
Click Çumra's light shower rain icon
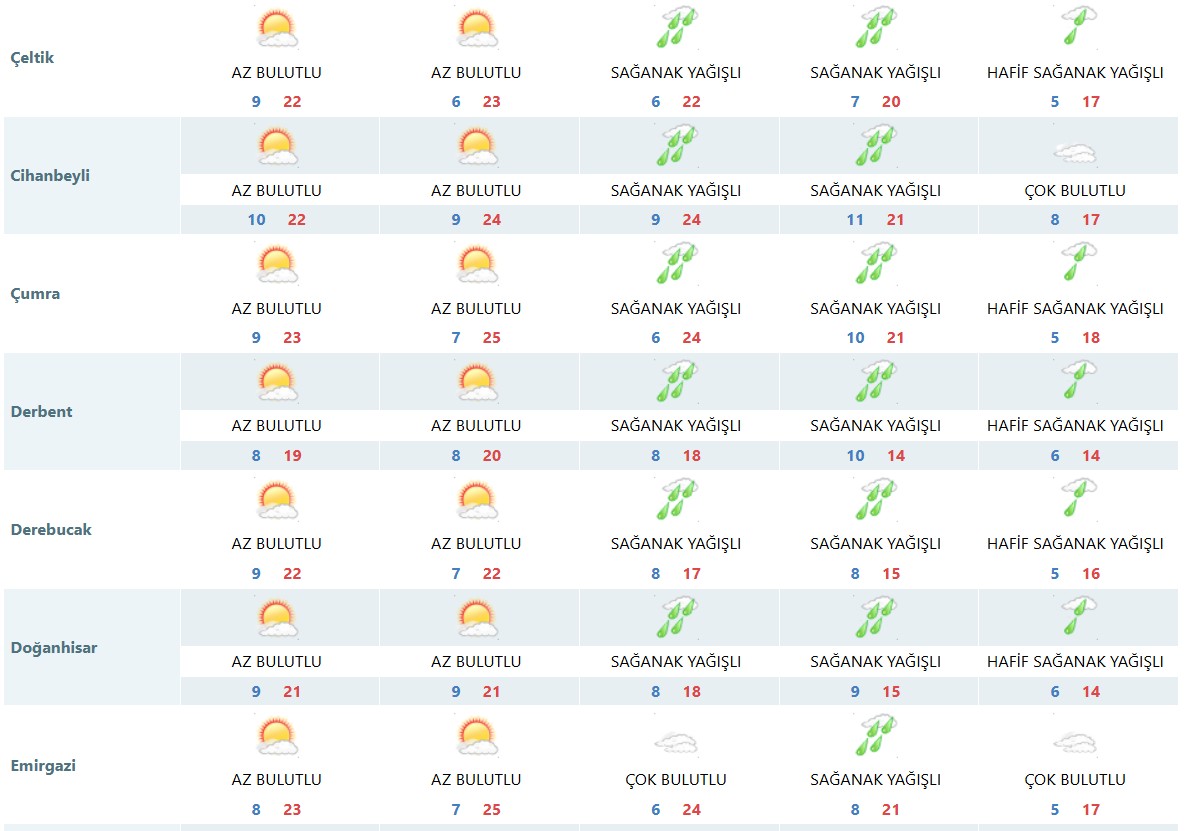pos(1078,263)
